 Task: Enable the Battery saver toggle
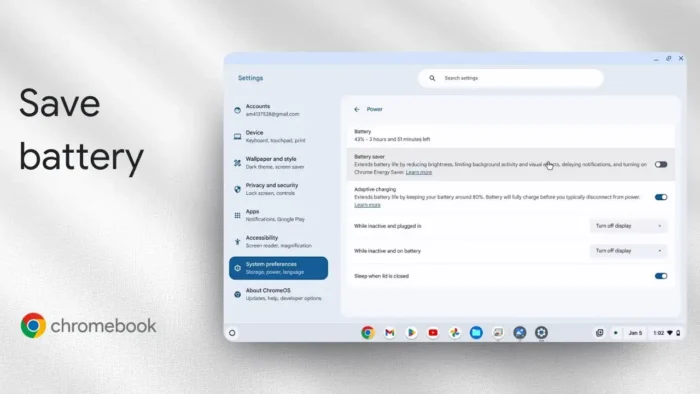(661, 165)
